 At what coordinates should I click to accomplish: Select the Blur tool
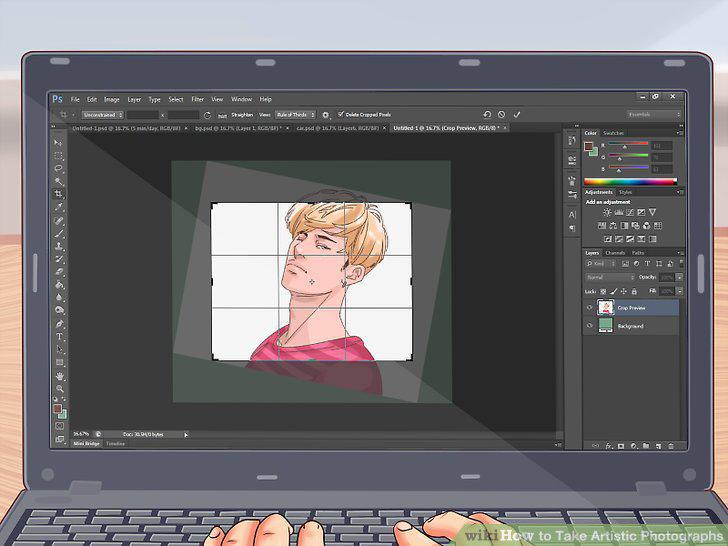point(59,298)
